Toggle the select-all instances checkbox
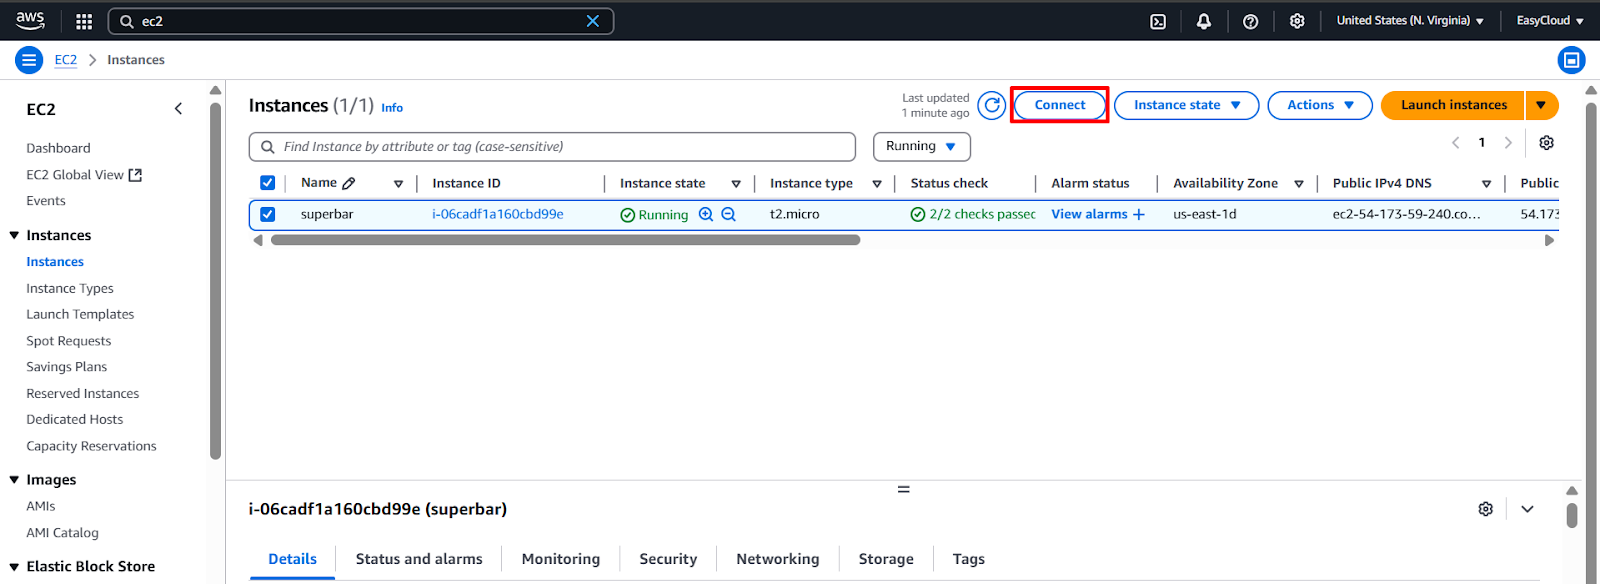Image resolution: width=1600 pixels, height=584 pixels. coord(267,183)
